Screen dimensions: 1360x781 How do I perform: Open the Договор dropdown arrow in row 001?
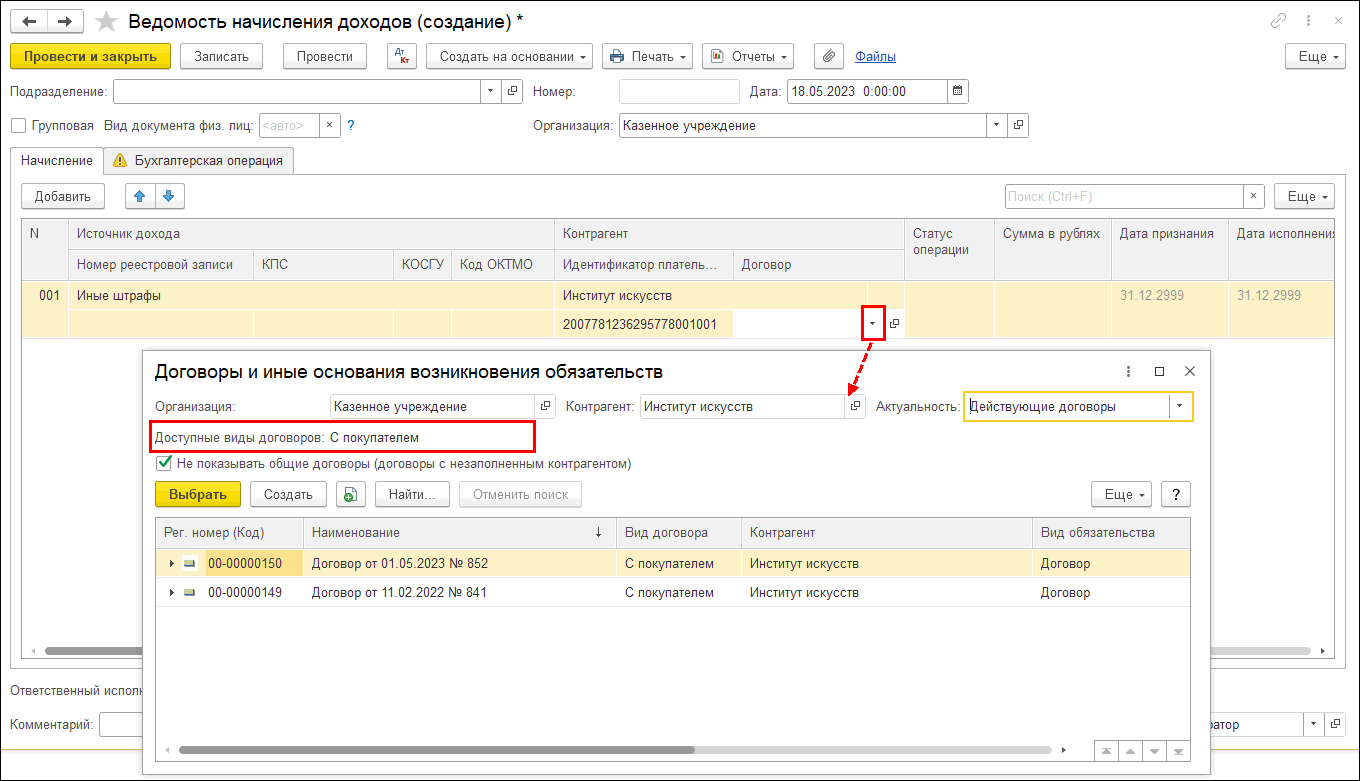[x=873, y=324]
